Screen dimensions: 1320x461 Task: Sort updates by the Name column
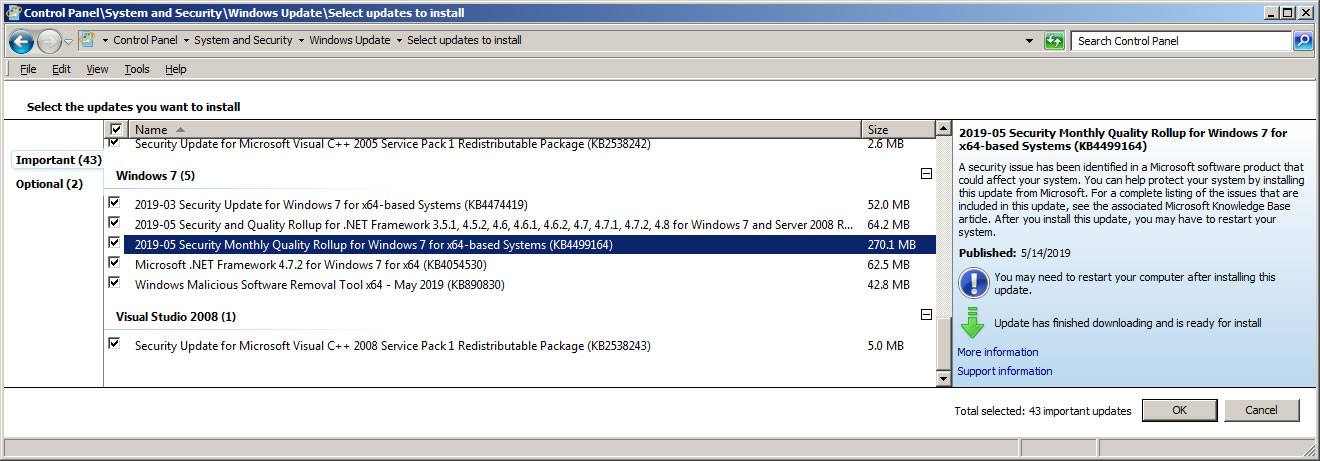[495, 129]
